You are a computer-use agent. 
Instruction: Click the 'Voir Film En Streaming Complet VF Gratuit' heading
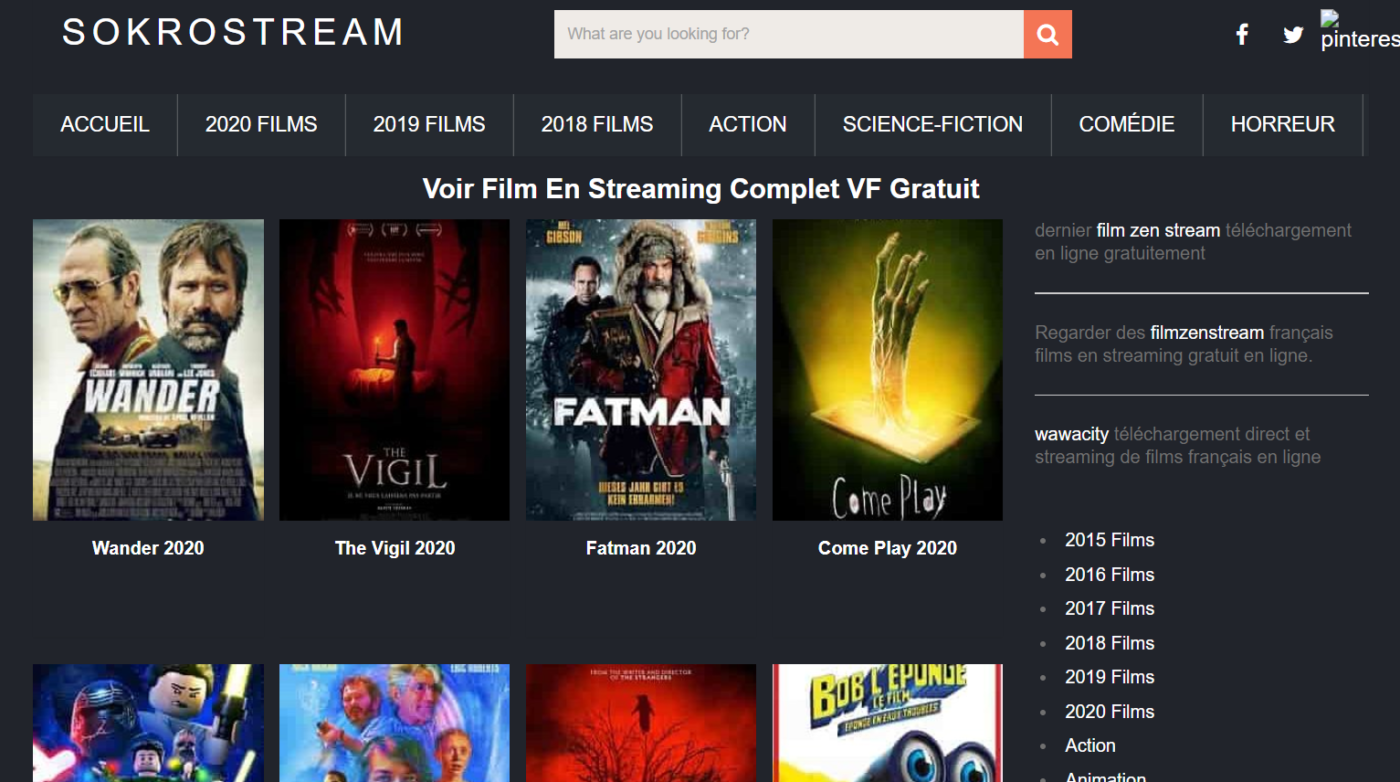click(701, 188)
